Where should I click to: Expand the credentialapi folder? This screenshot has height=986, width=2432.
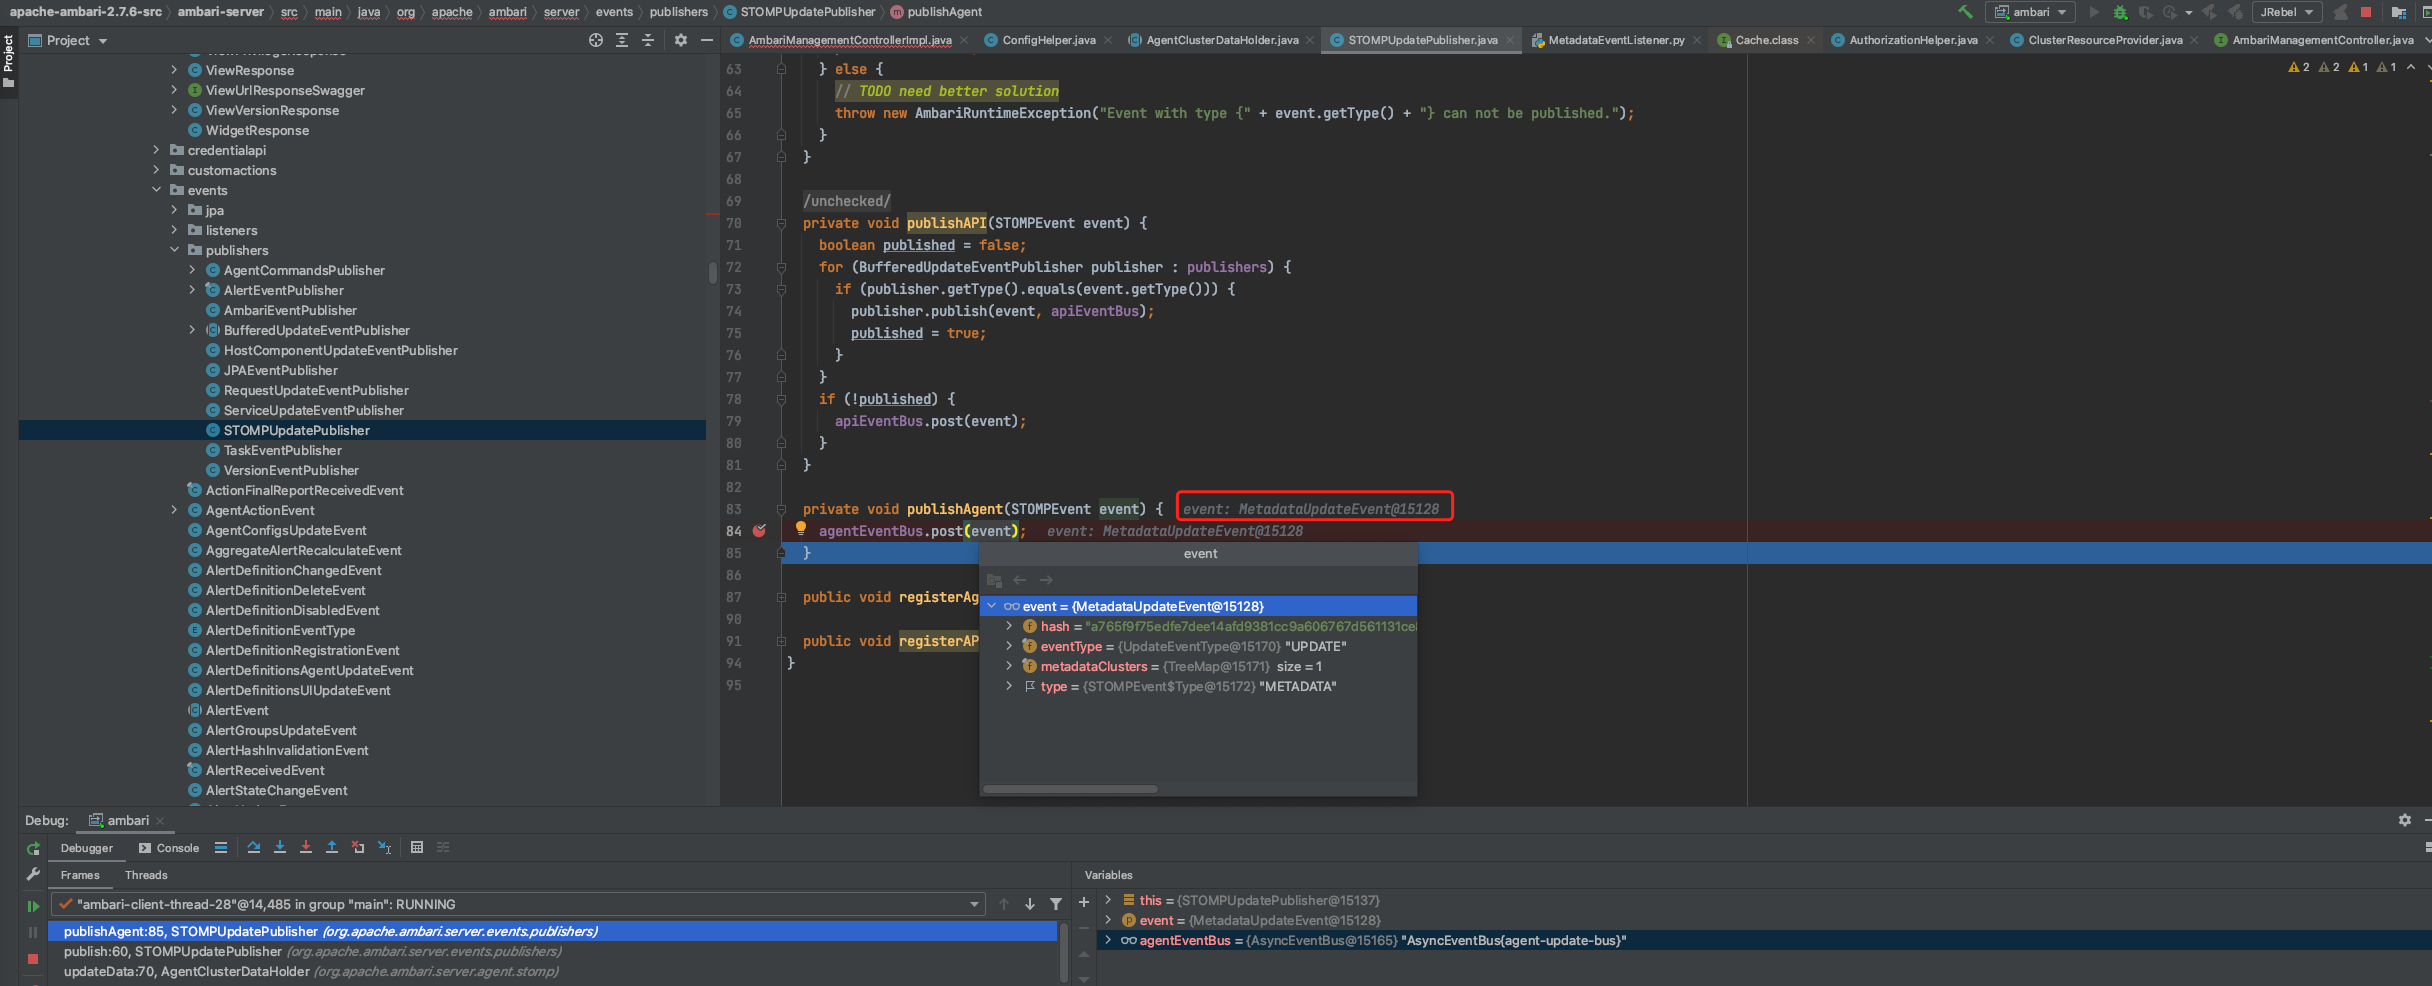pos(156,150)
